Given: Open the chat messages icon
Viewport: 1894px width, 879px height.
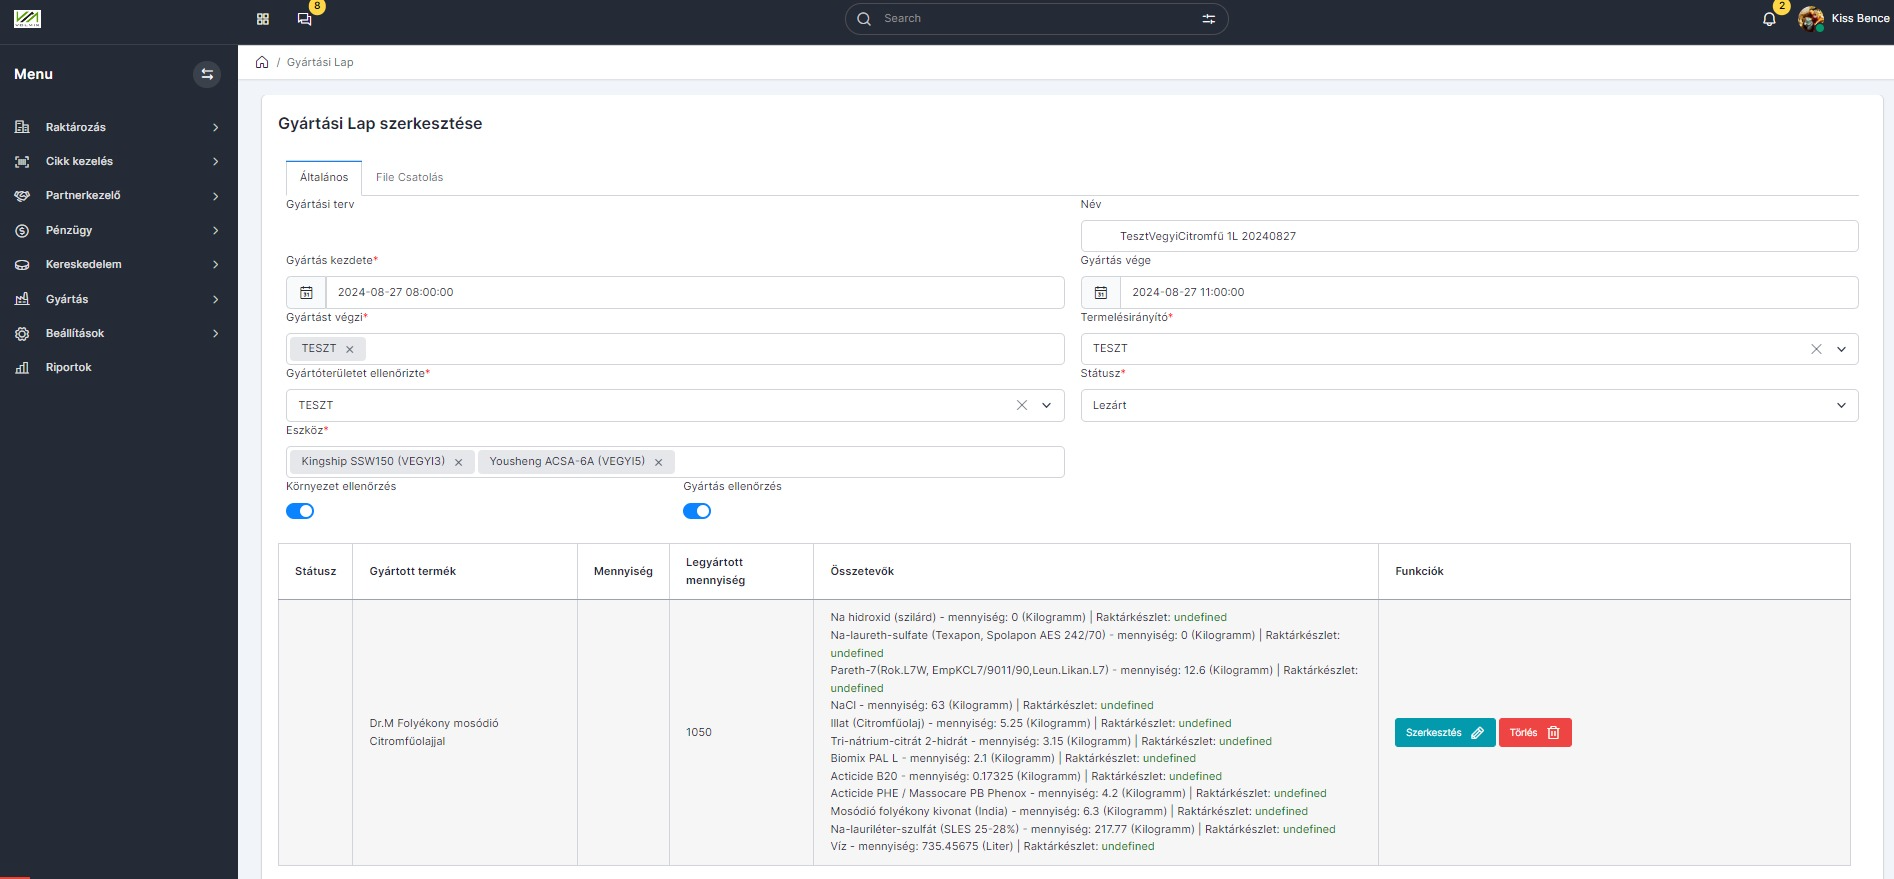Looking at the screenshot, I should (x=304, y=19).
